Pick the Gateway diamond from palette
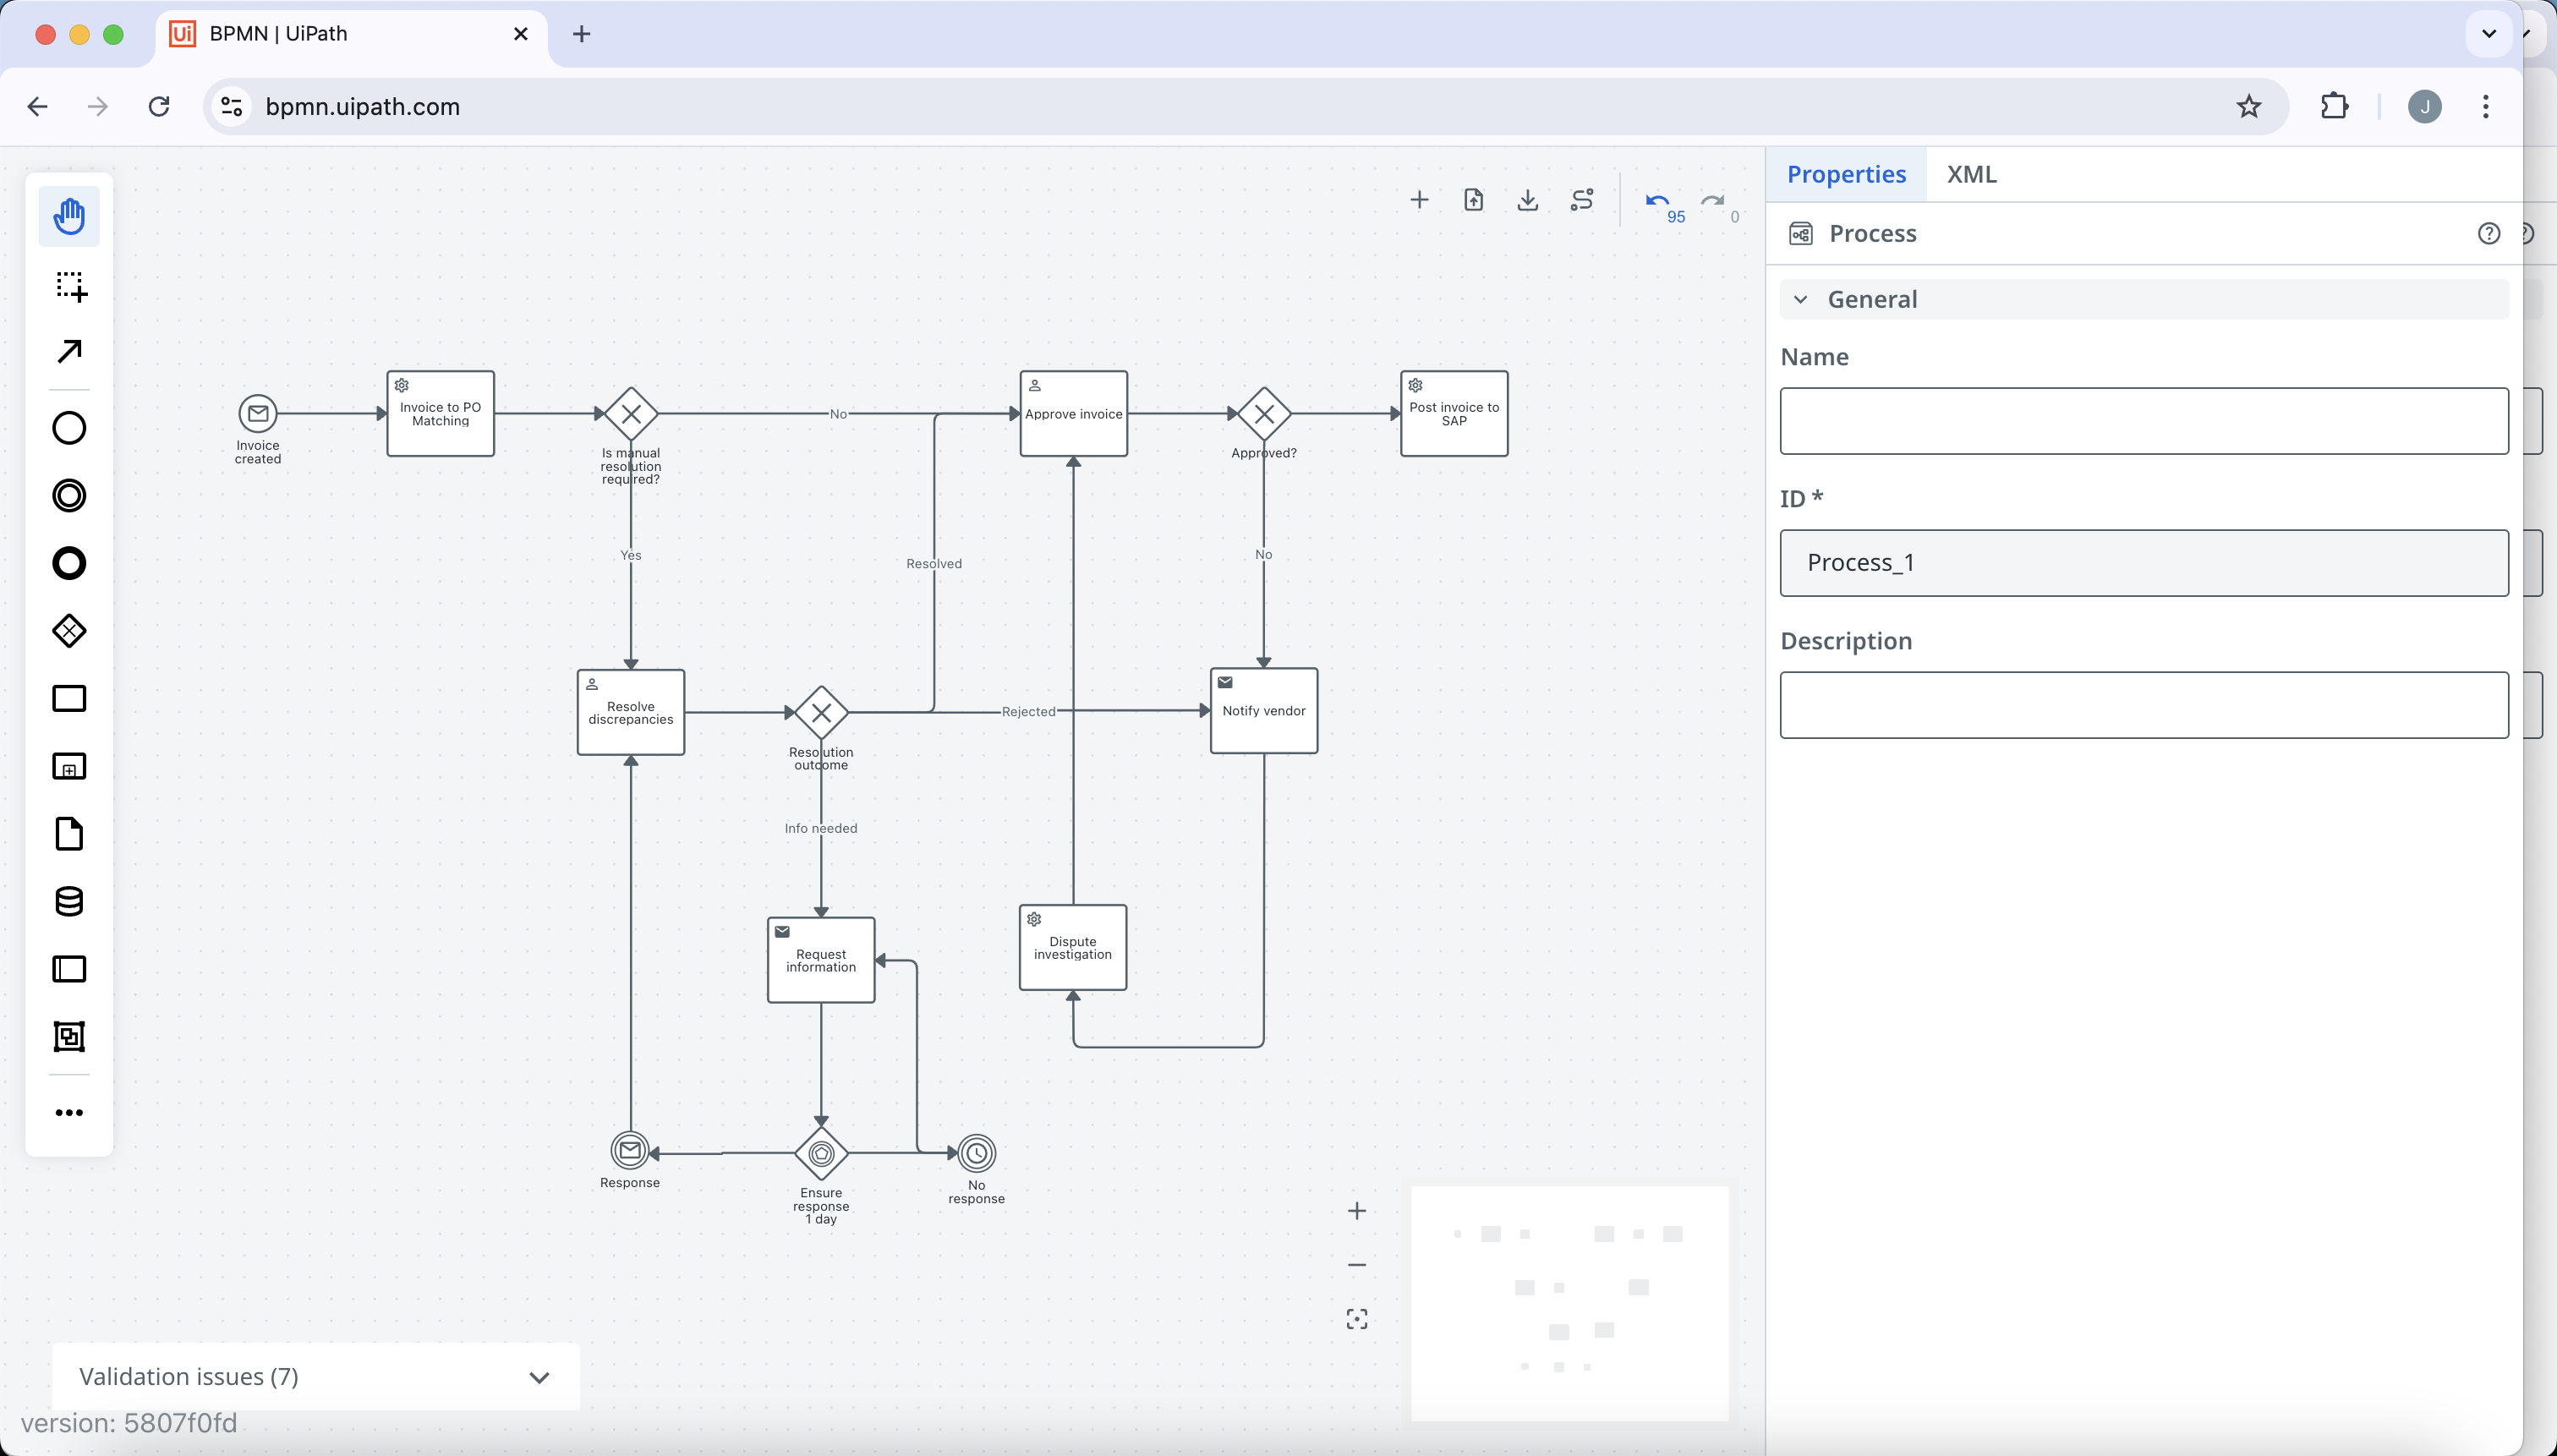This screenshot has width=2557, height=1456. 69,631
